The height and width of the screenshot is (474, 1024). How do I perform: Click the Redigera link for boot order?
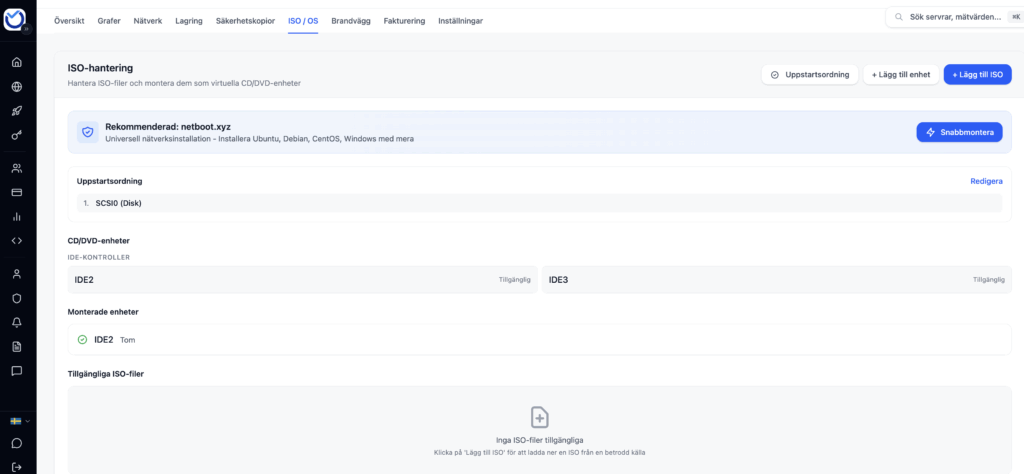(x=985, y=181)
